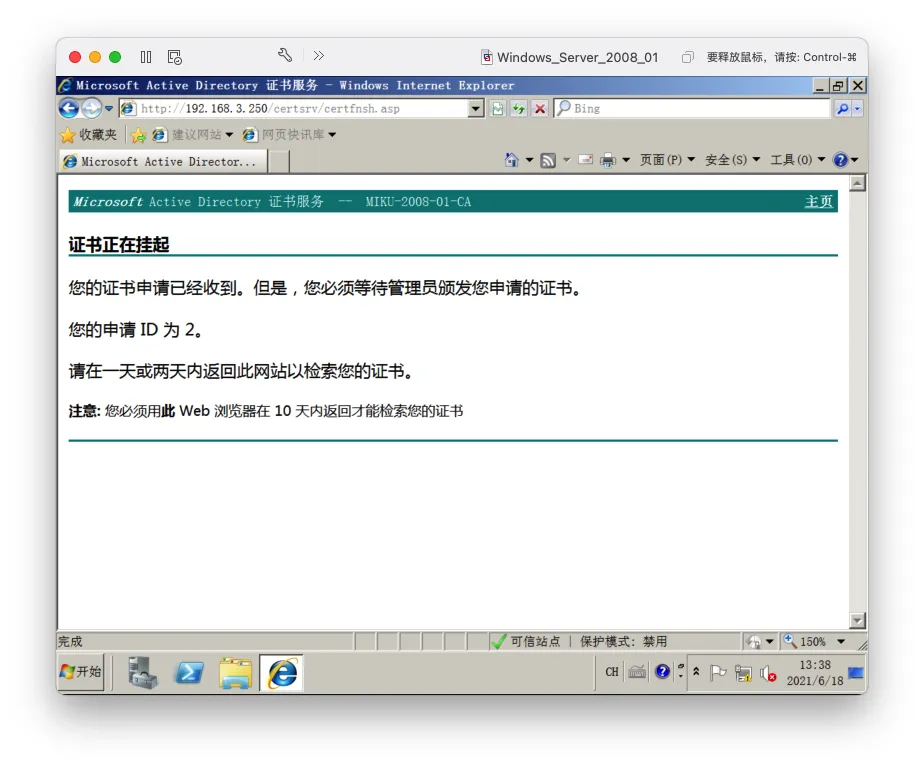This screenshot has height=769, width=924.
Task: Click the certsrv address bar
Action: click(293, 108)
